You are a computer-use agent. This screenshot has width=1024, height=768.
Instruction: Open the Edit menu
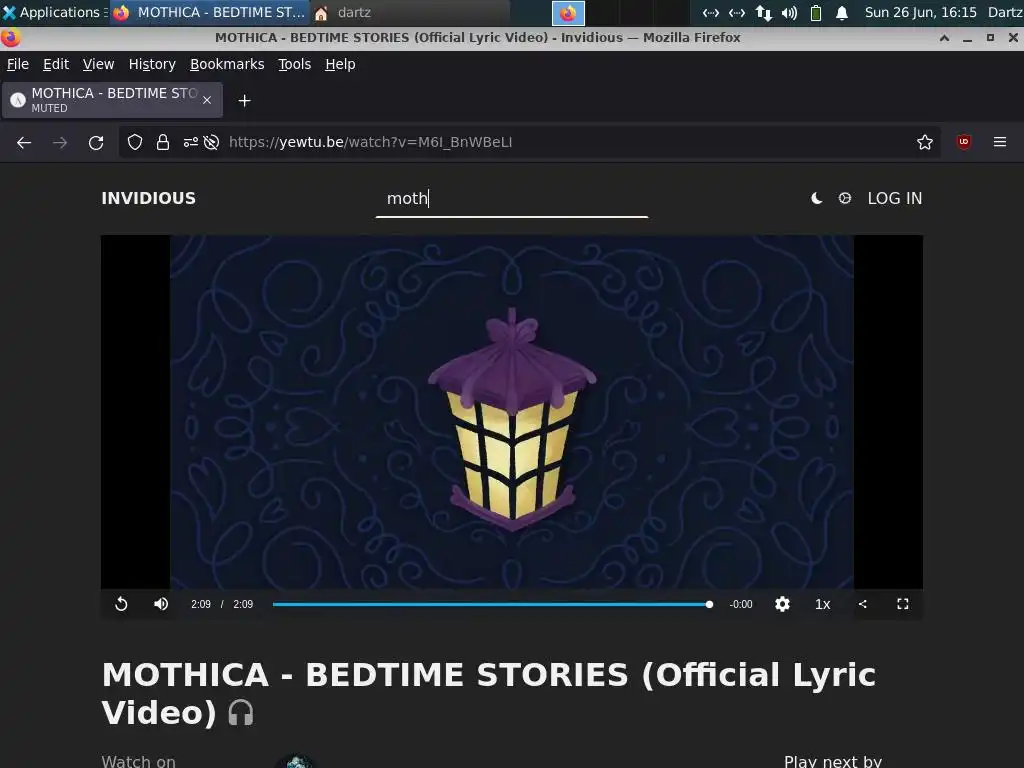click(x=56, y=64)
